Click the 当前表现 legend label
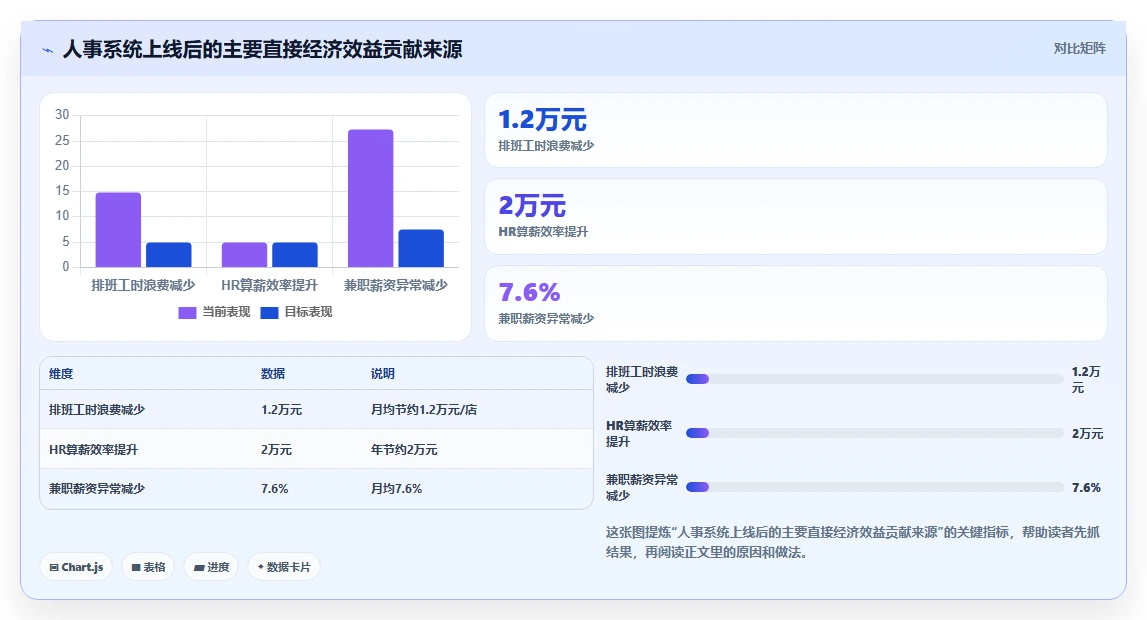 pyautogui.click(x=226, y=312)
